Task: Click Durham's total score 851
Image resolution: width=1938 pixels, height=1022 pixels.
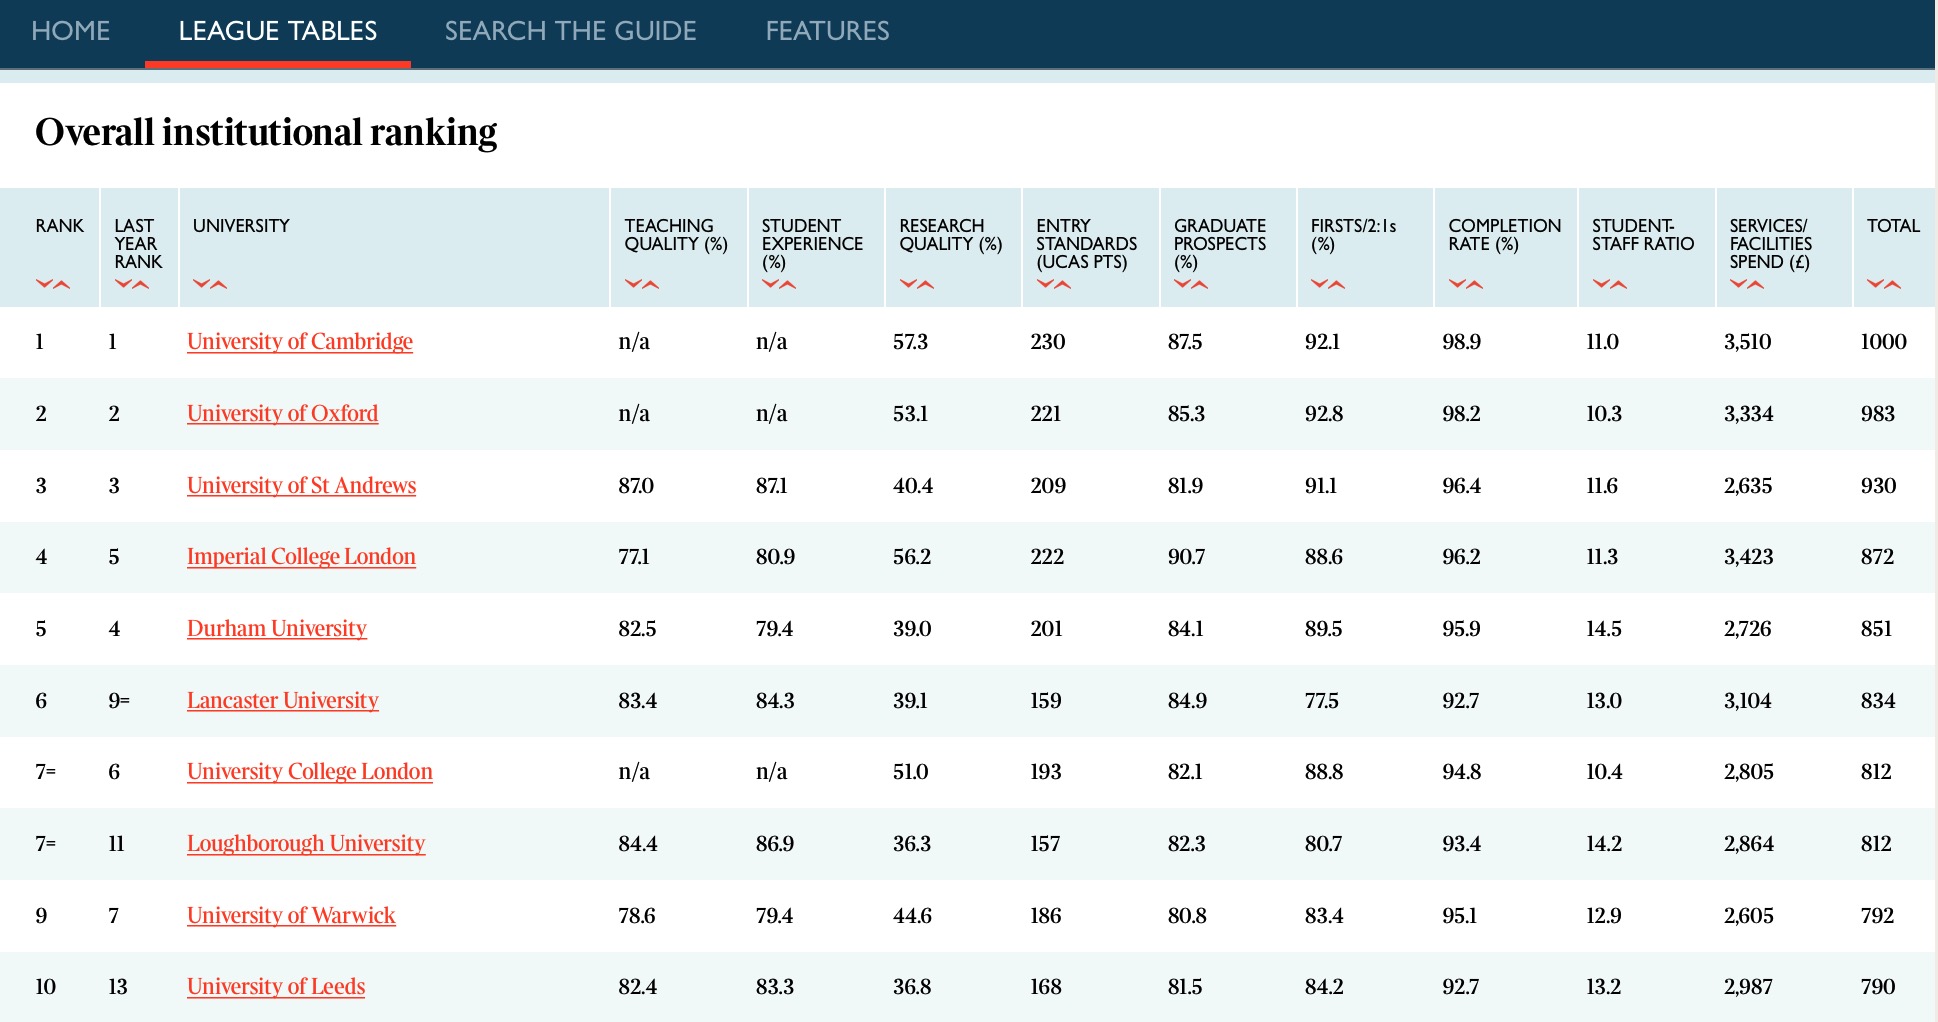Action: pyautogui.click(x=1877, y=629)
